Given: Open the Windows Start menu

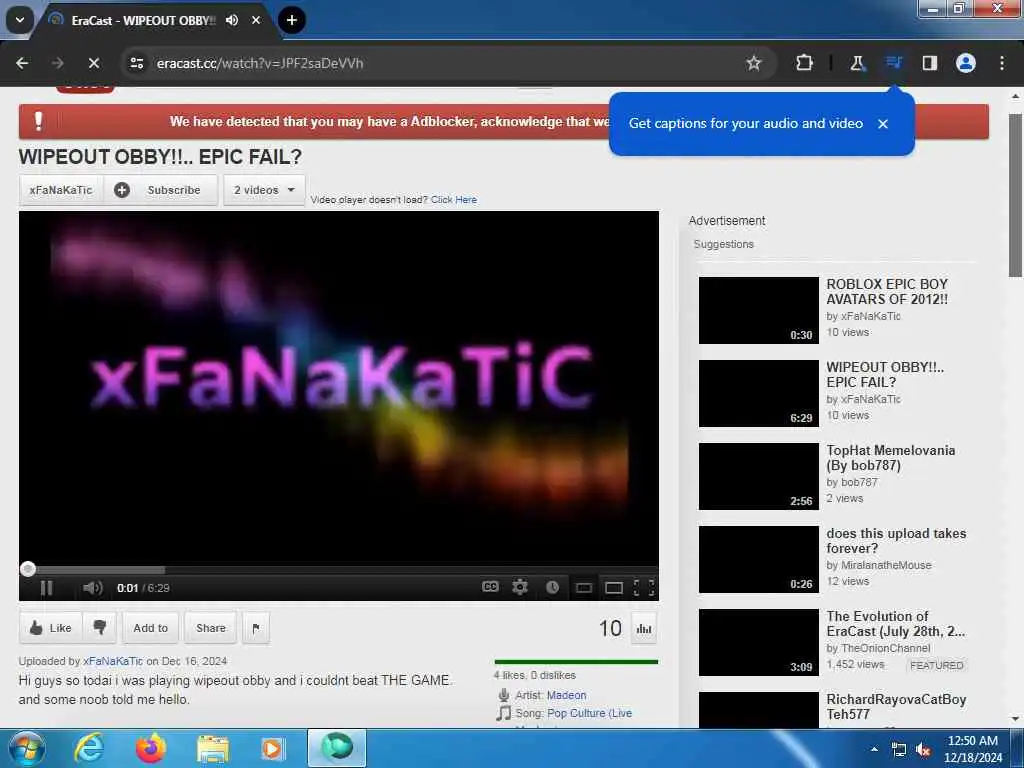Looking at the screenshot, I should (x=27, y=748).
